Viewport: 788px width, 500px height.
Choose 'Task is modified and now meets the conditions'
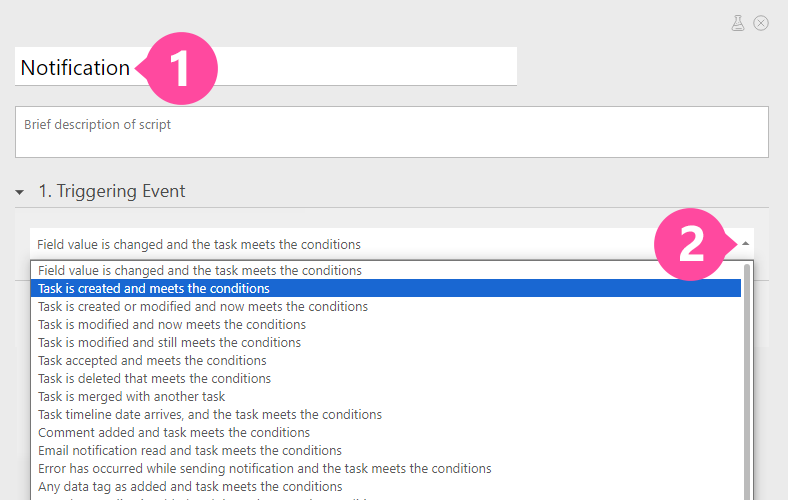coord(172,324)
